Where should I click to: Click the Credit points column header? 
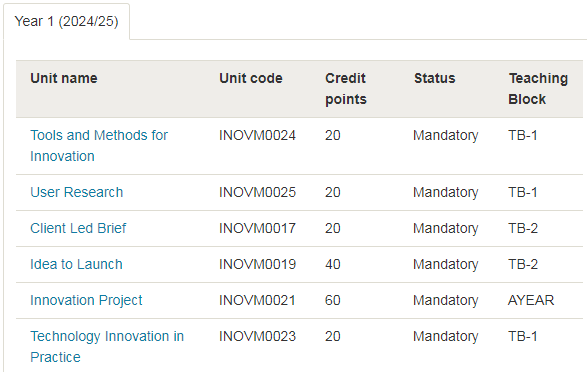[346, 89]
